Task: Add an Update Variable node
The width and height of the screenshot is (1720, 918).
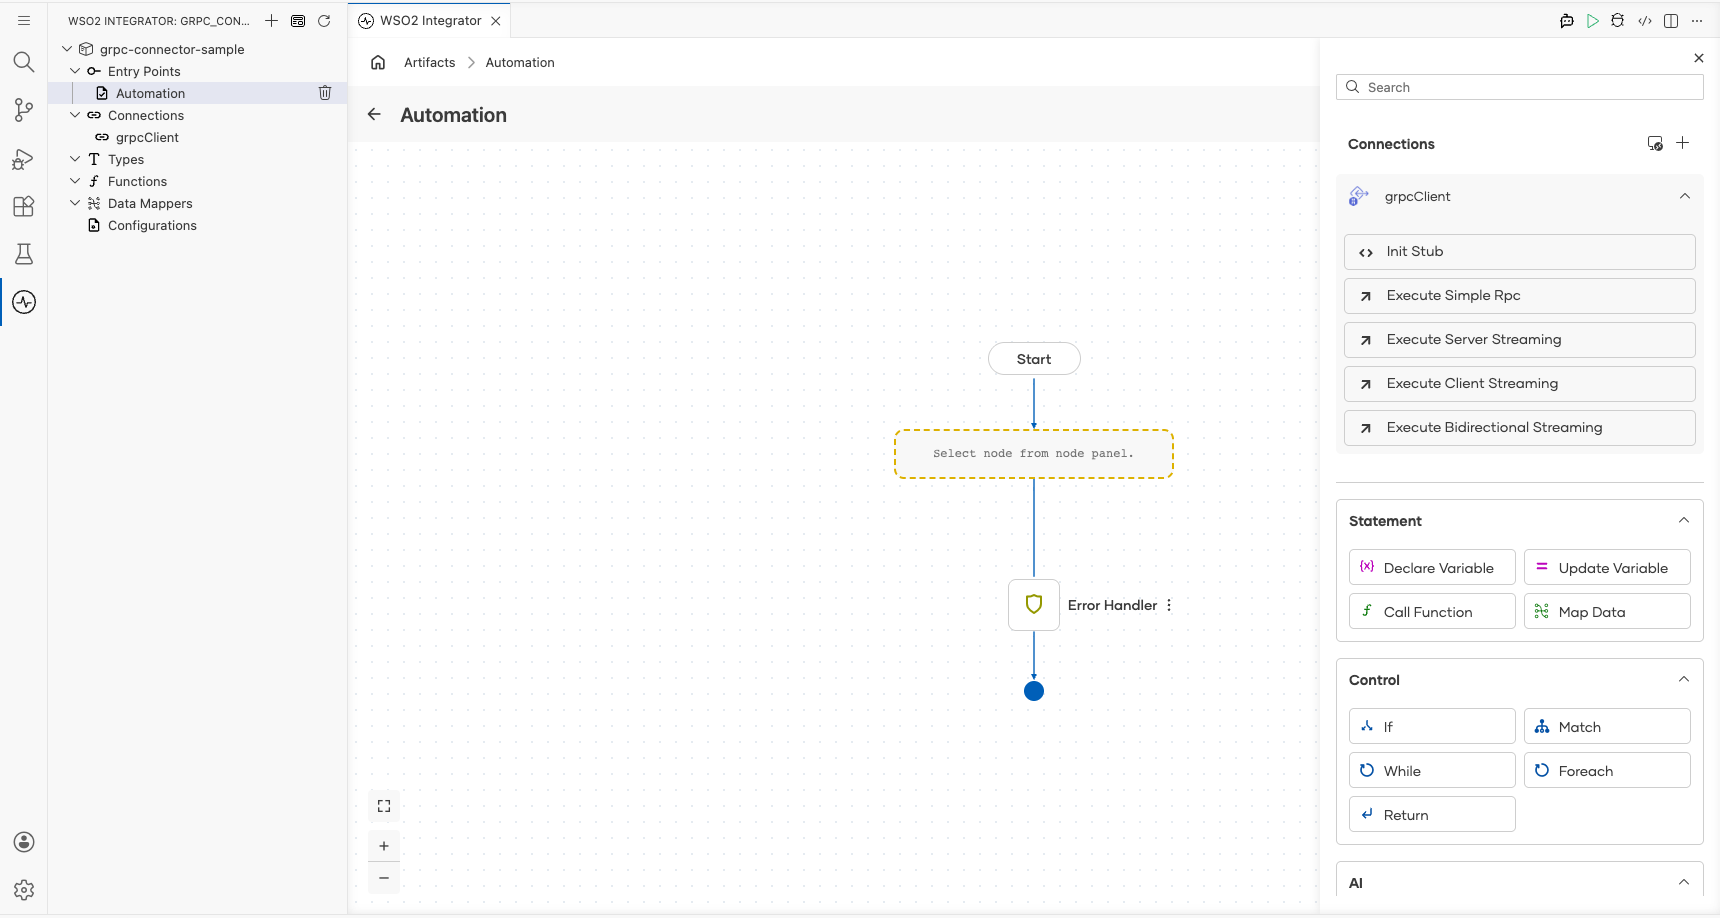Action: [1607, 567]
